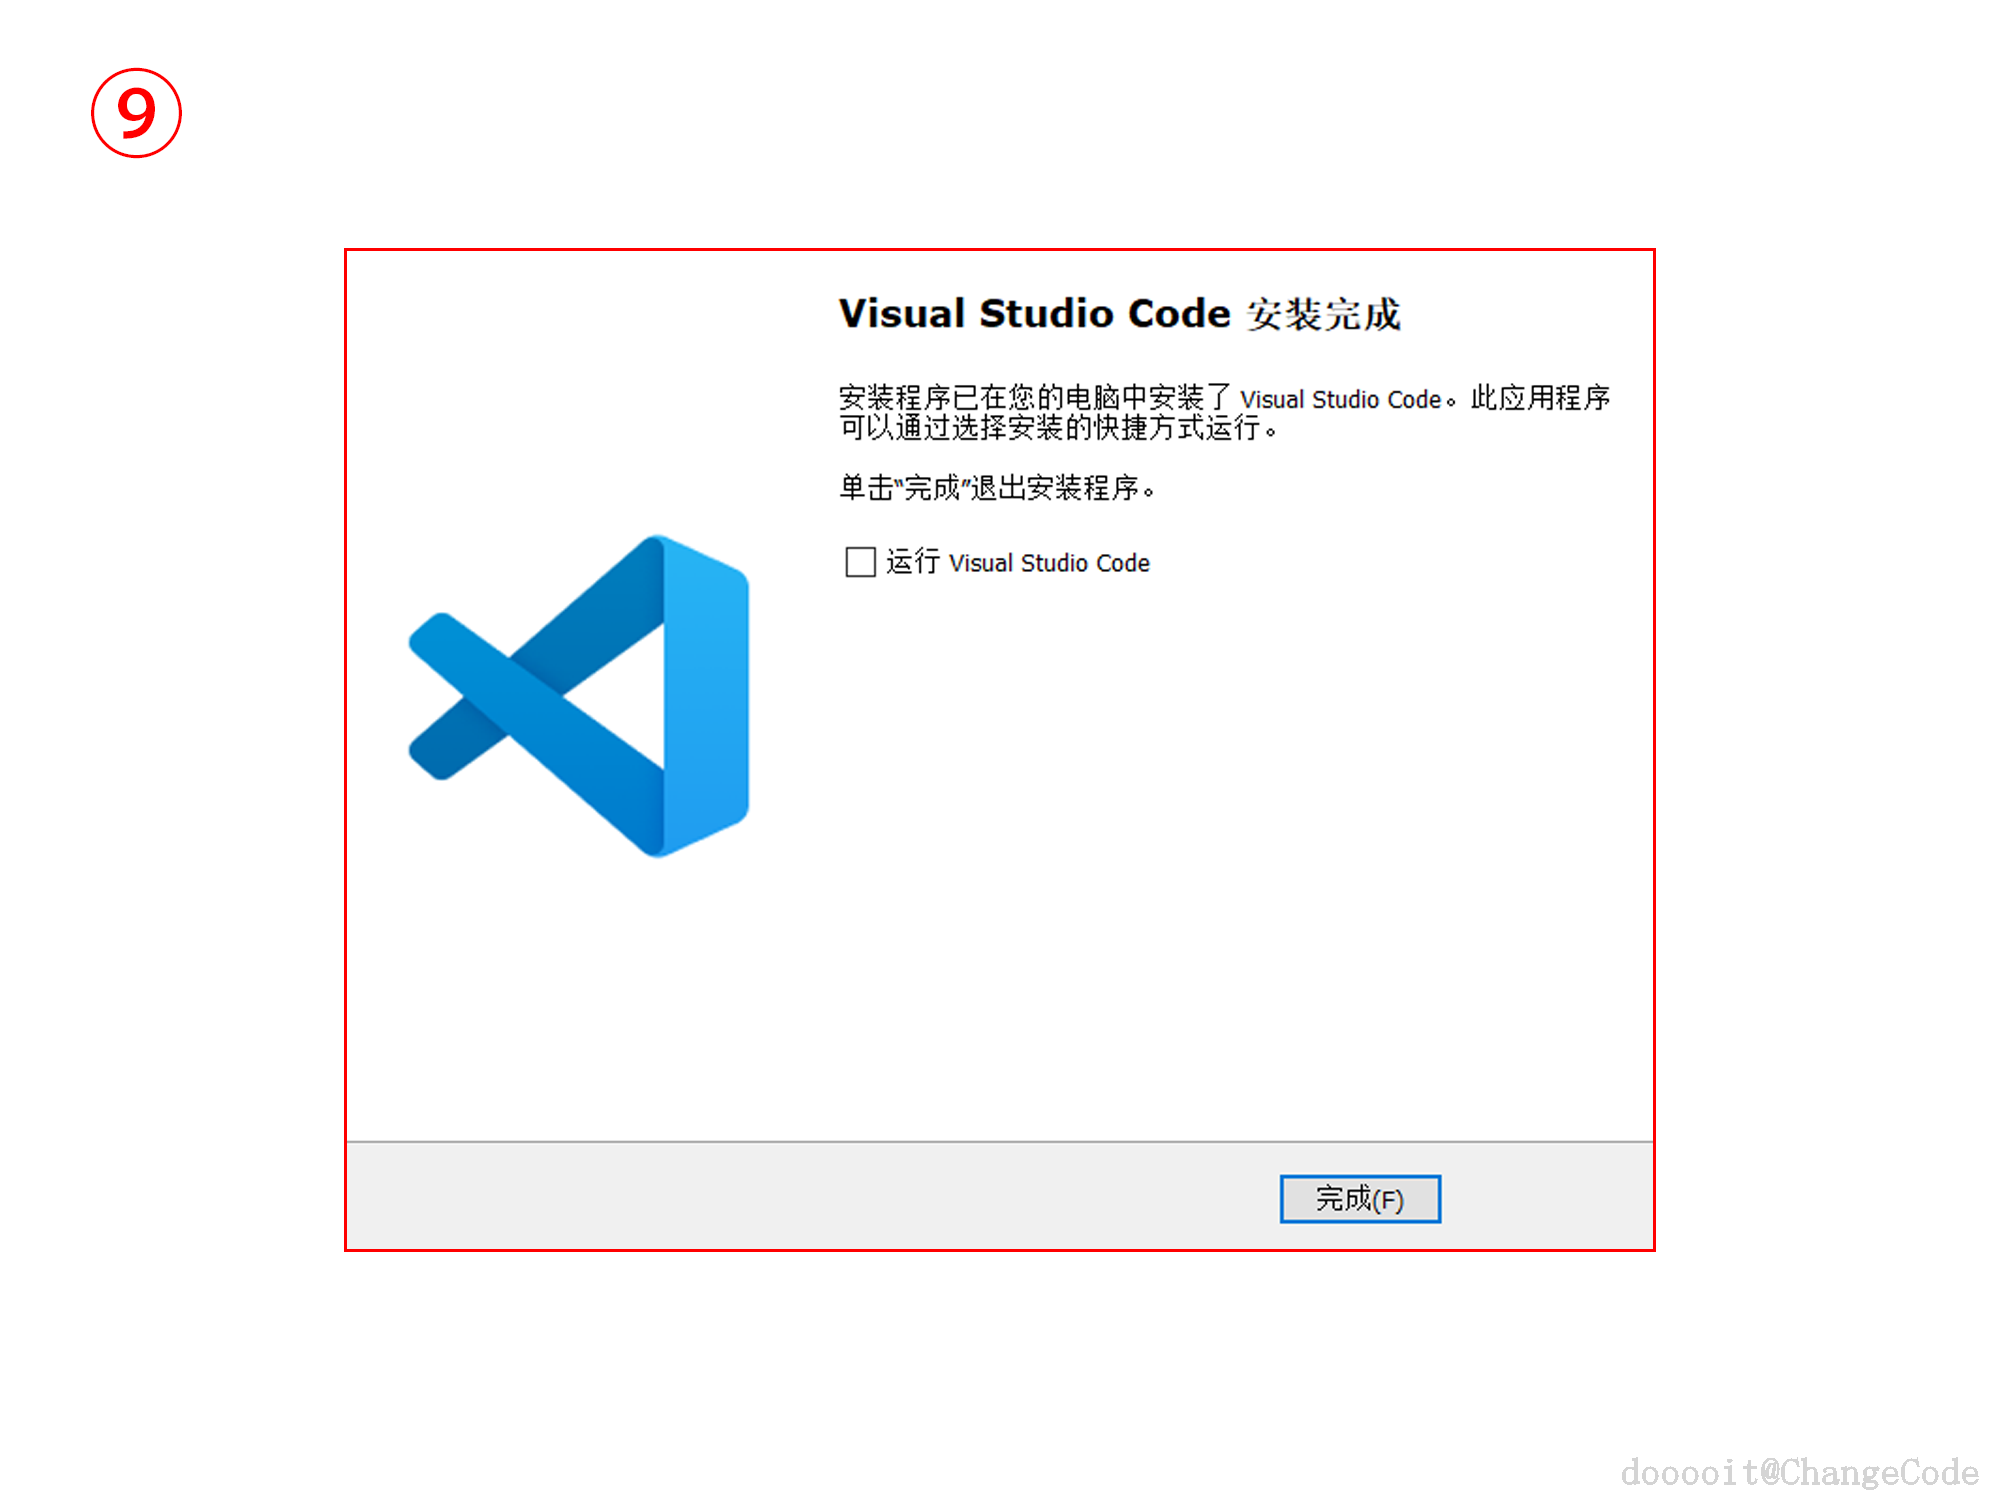Click the horizontal divider above the footer

tap(1000, 1141)
